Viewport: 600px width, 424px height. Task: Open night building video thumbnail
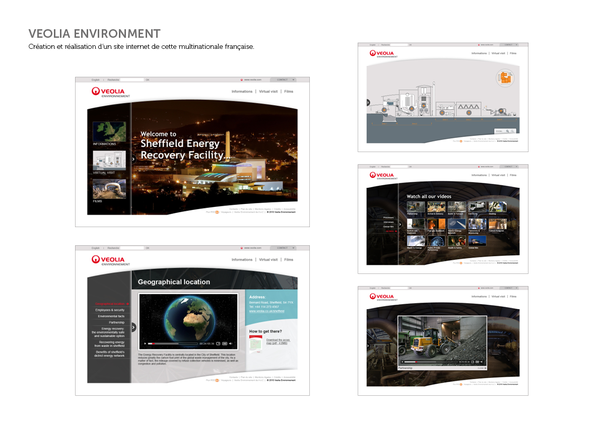click(477, 241)
